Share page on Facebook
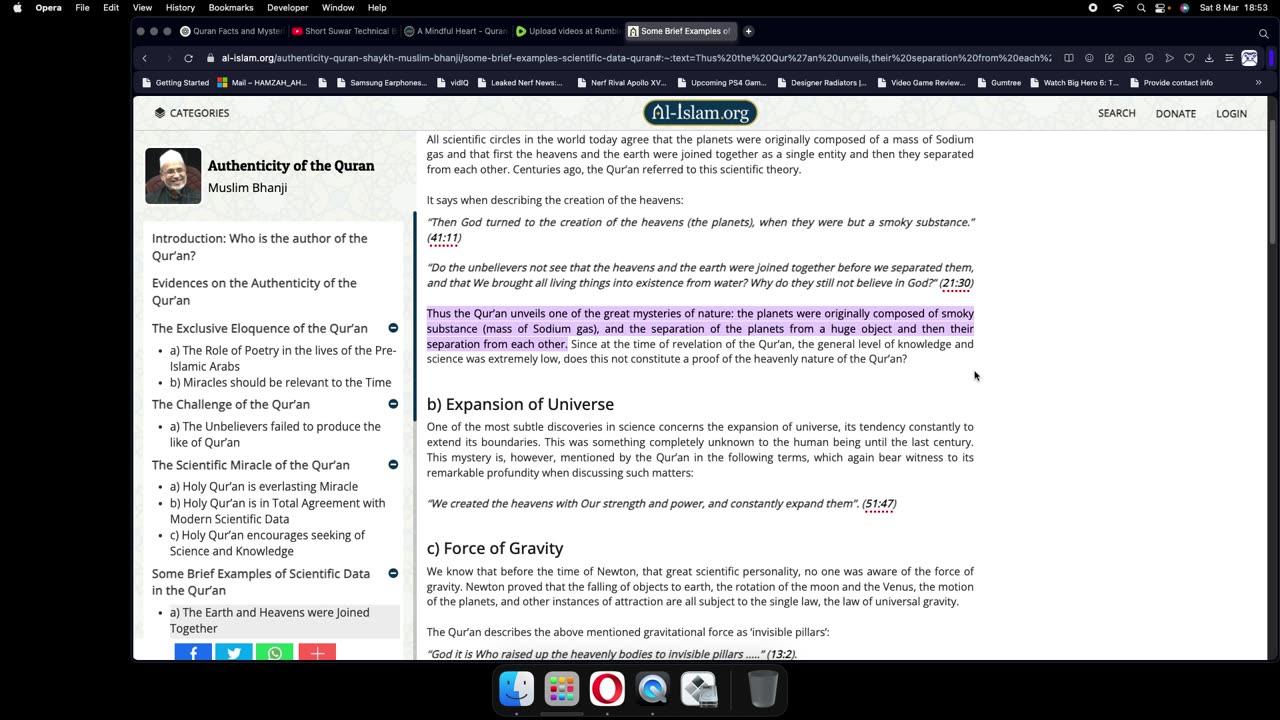 pyautogui.click(x=193, y=653)
